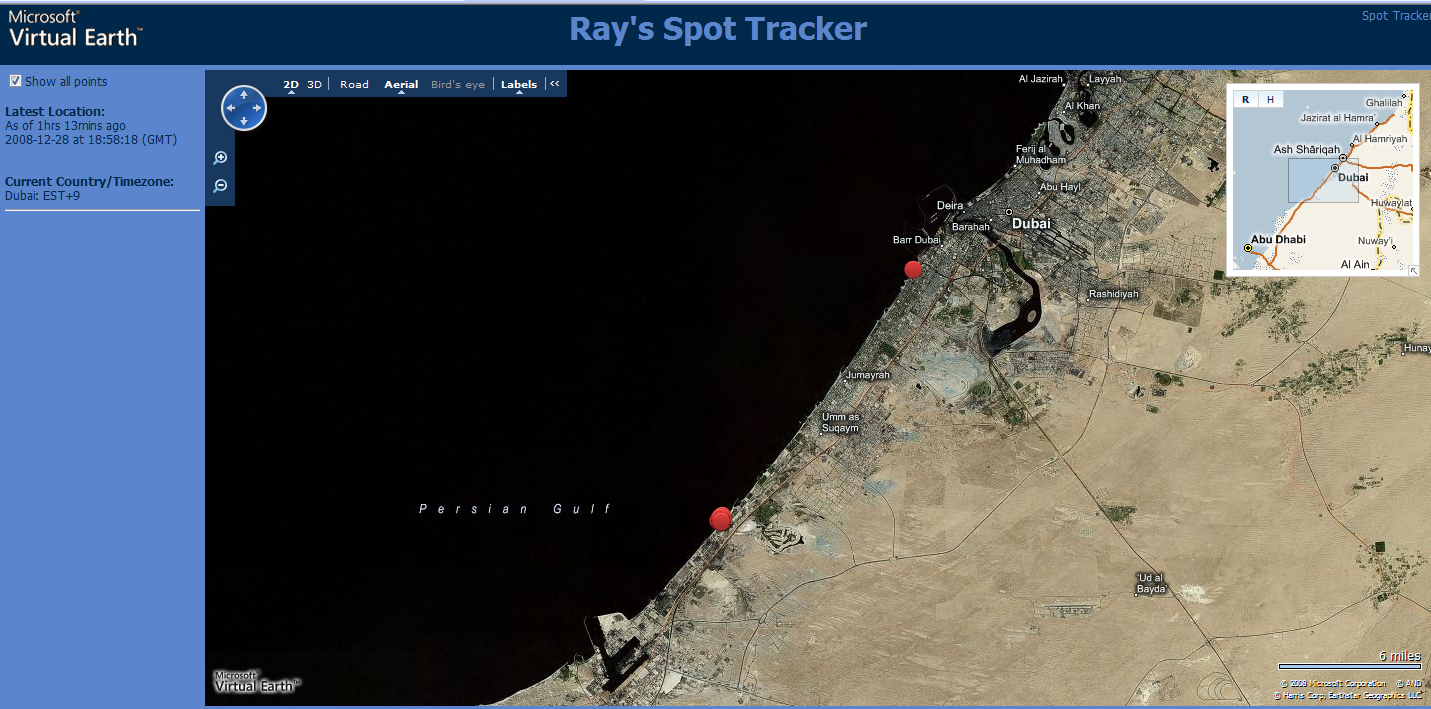The height and width of the screenshot is (709, 1431).
Task: Click the mini map viewport rectangle
Action: click(1323, 180)
